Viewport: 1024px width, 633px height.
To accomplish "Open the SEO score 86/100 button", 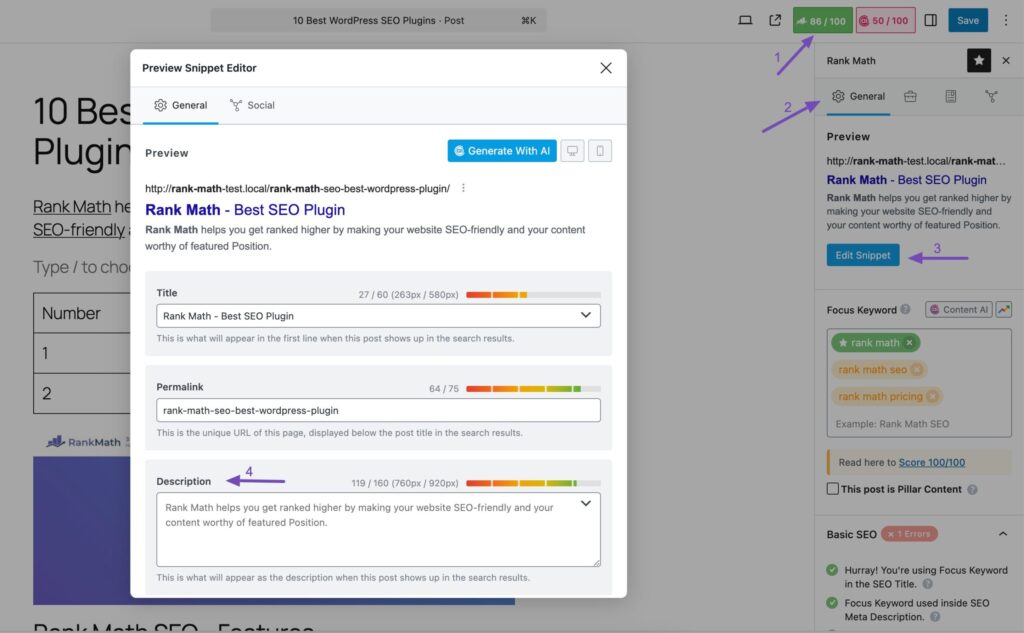I will pyautogui.click(x=822, y=20).
